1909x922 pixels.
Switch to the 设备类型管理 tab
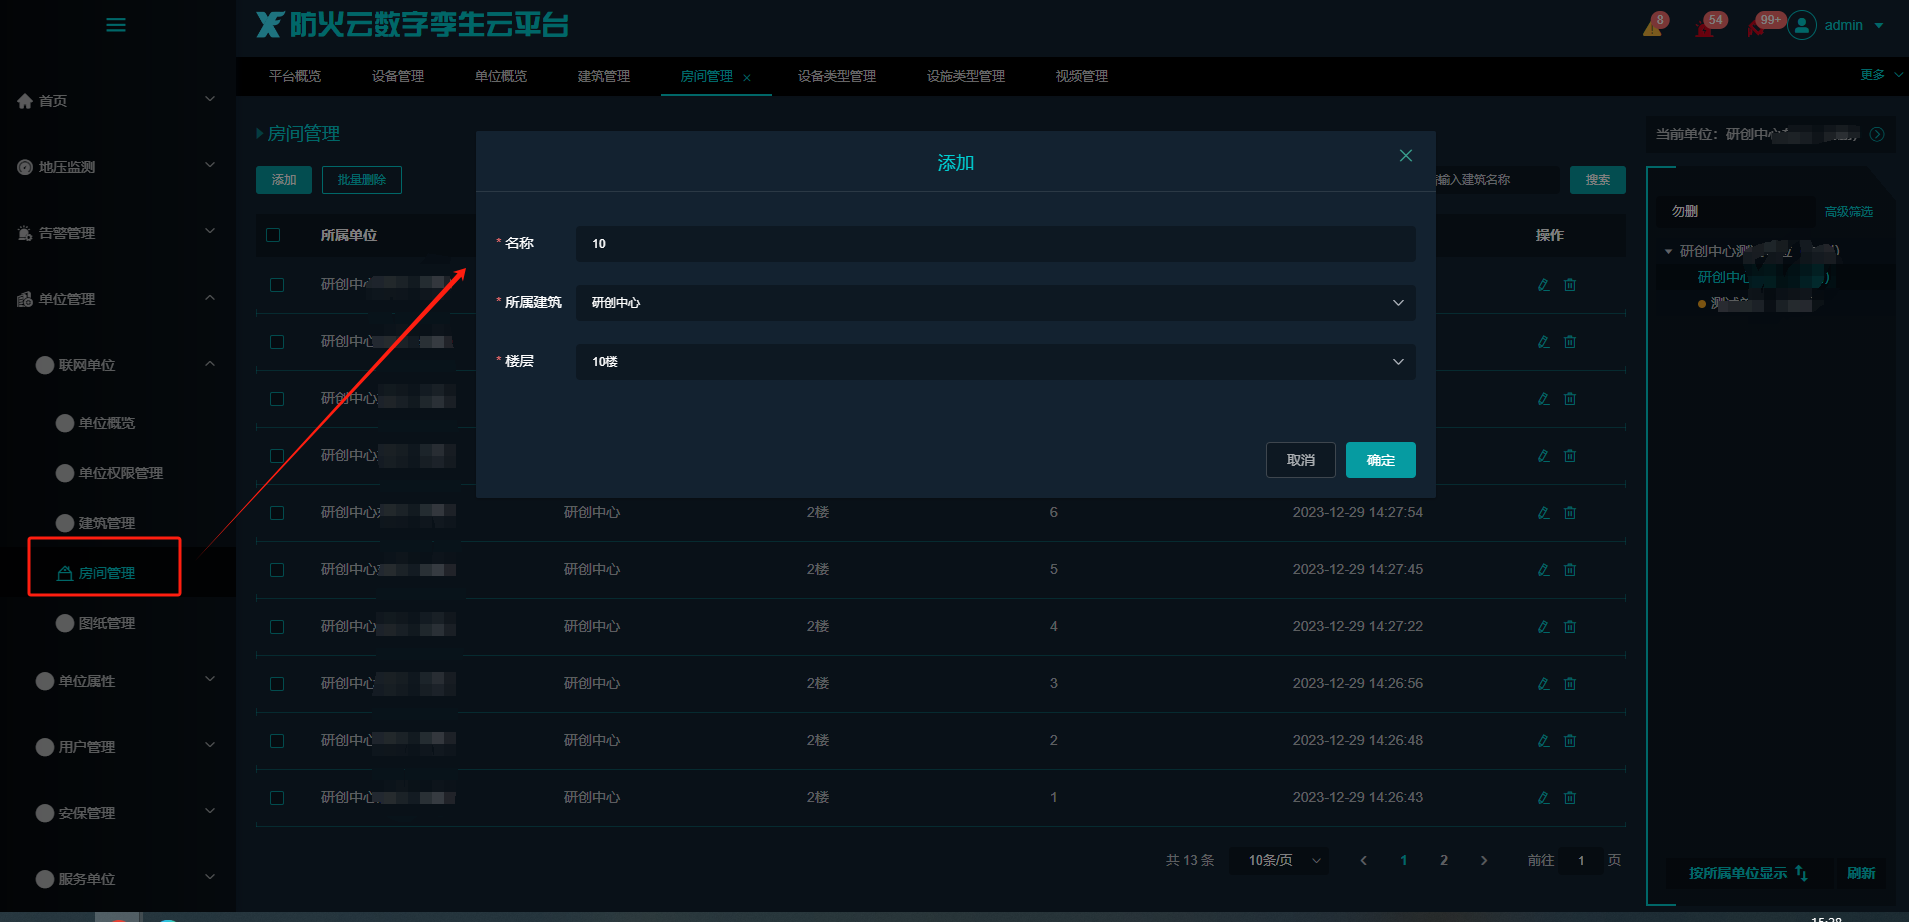[837, 76]
